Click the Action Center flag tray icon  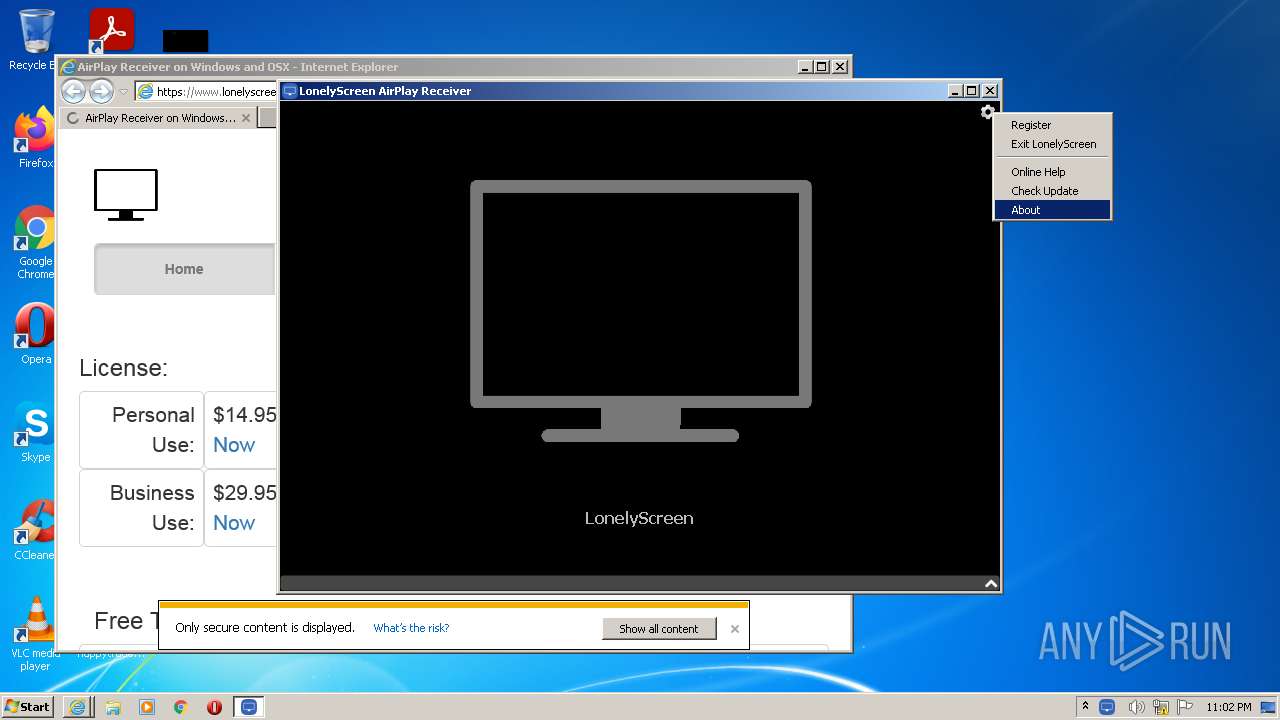click(x=1185, y=707)
